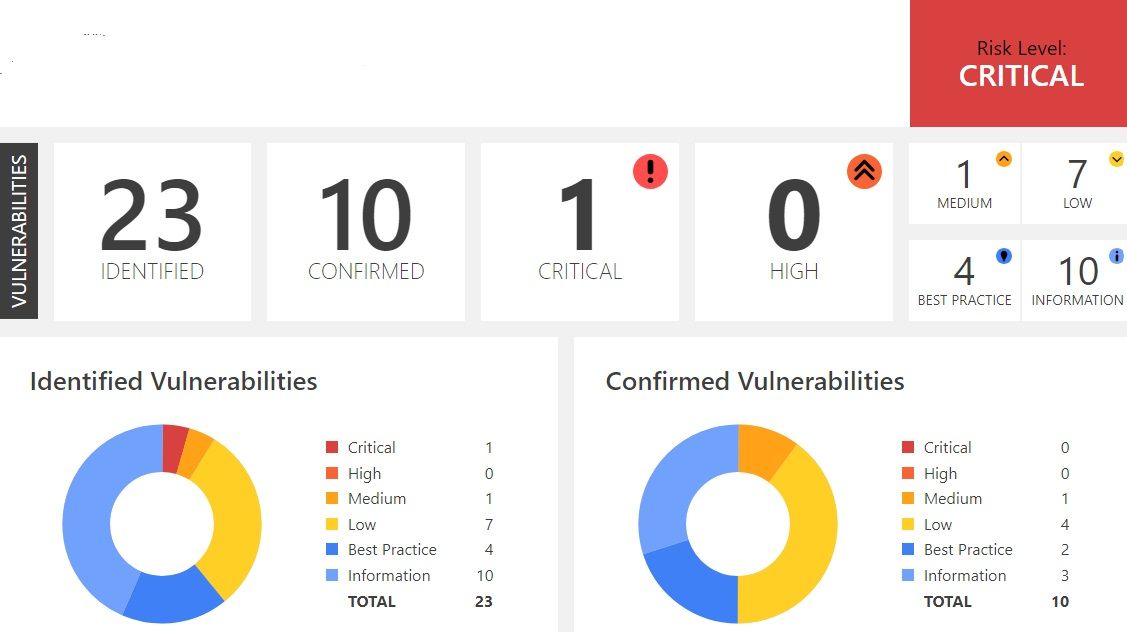Click Information swatch in Confirmed legend
The image size is (1127, 632).
click(908, 575)
